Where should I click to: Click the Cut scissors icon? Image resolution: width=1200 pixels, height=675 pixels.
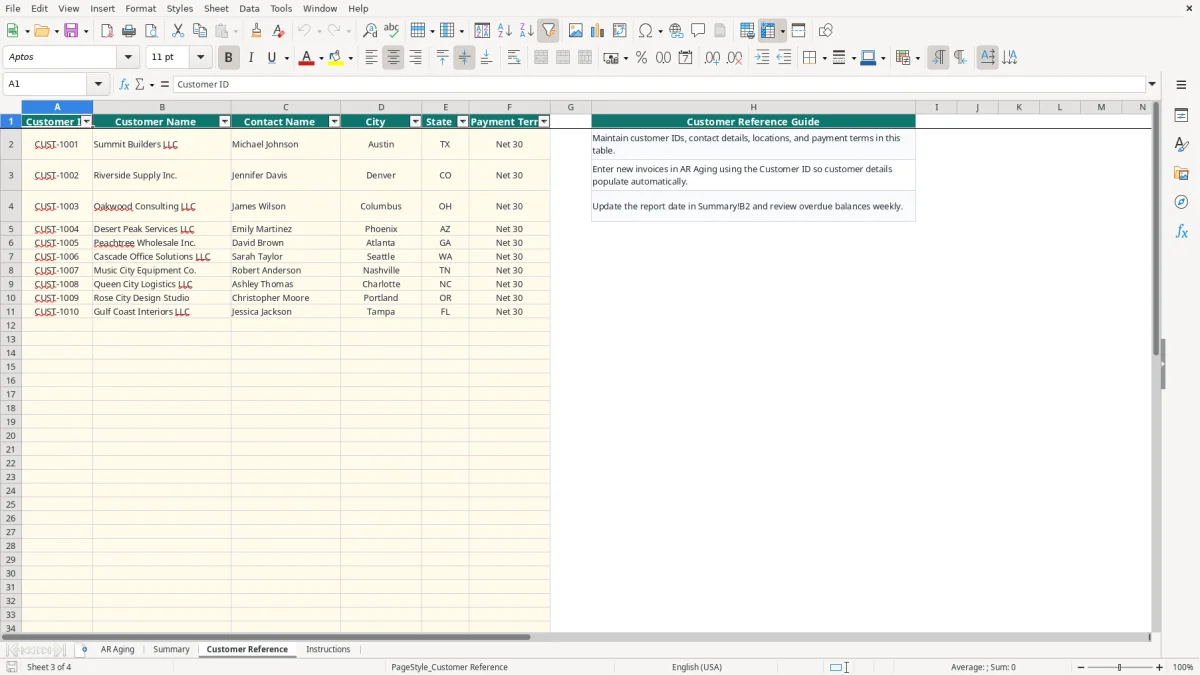pyautogui.click(x=178, y=31)
